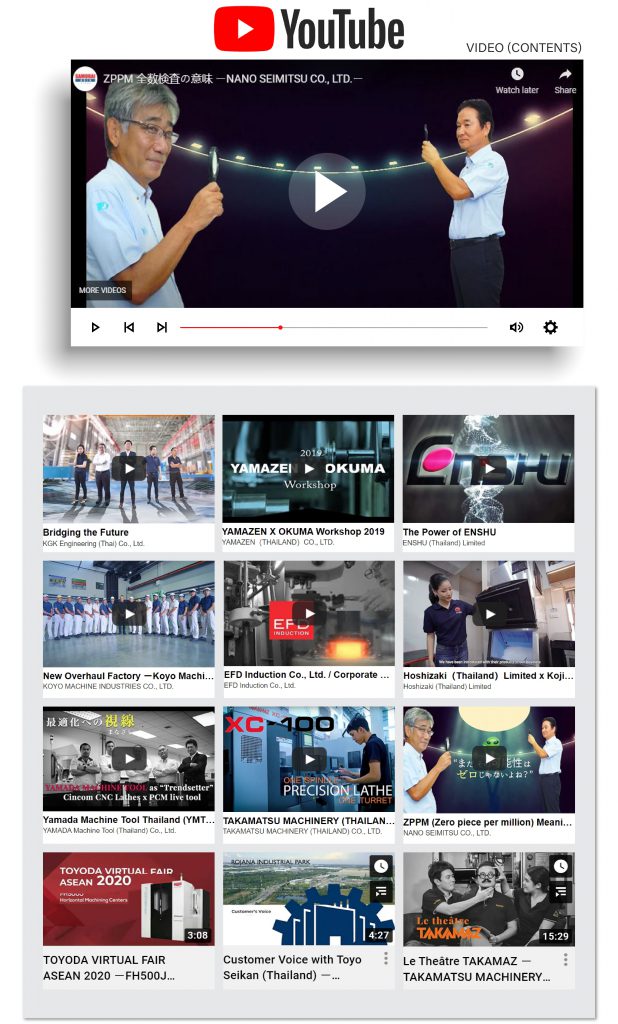This screenshot has width=618, height=1024.
Task: Click KOYO MACHINE INDUSTRIES CO., LTD. text
Action: point(108,686)
